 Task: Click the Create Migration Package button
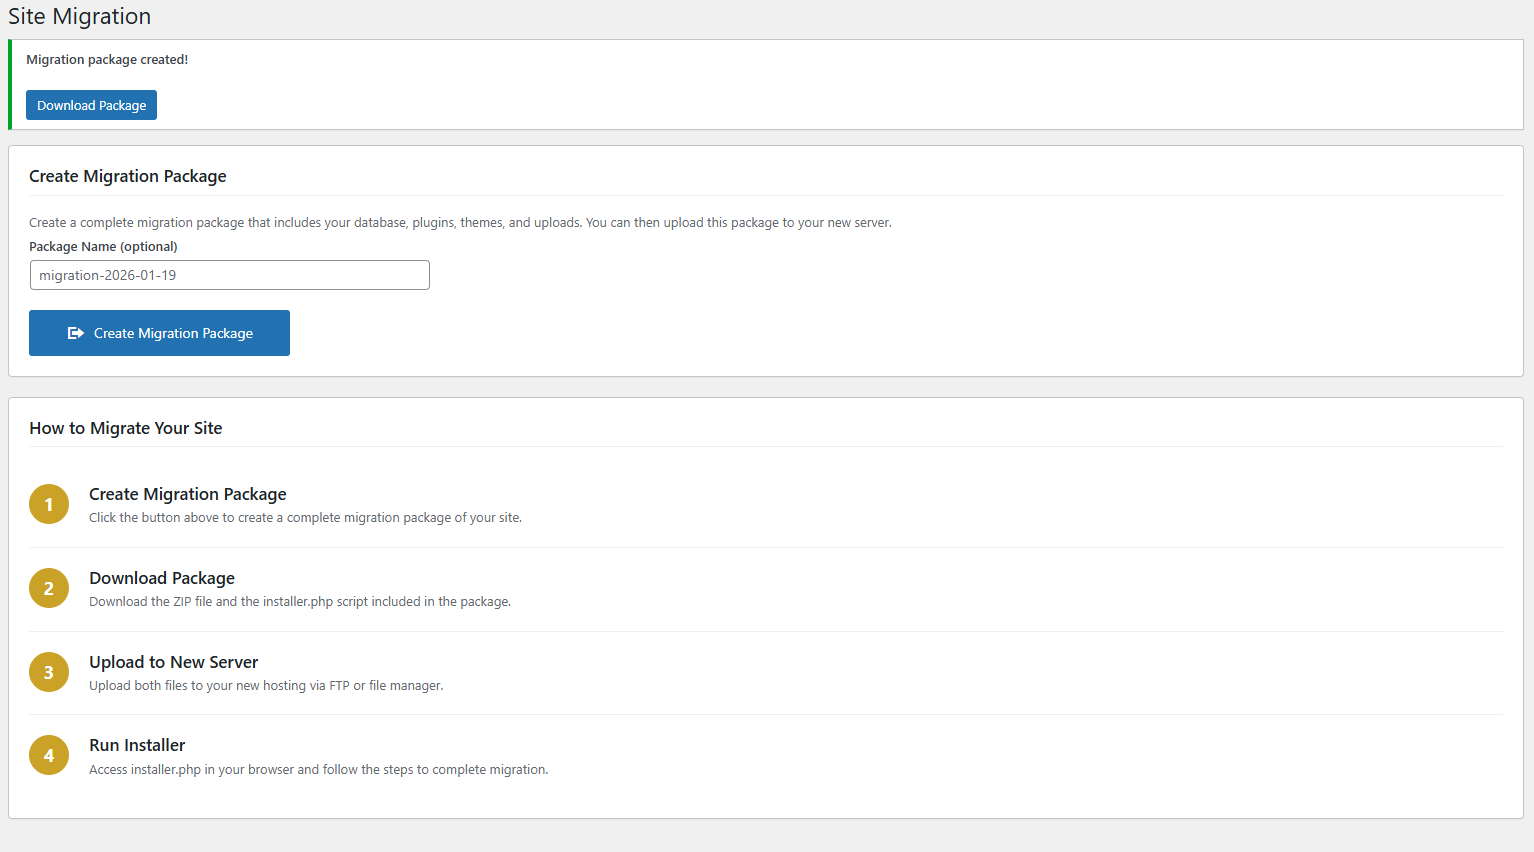click(159, 333)
